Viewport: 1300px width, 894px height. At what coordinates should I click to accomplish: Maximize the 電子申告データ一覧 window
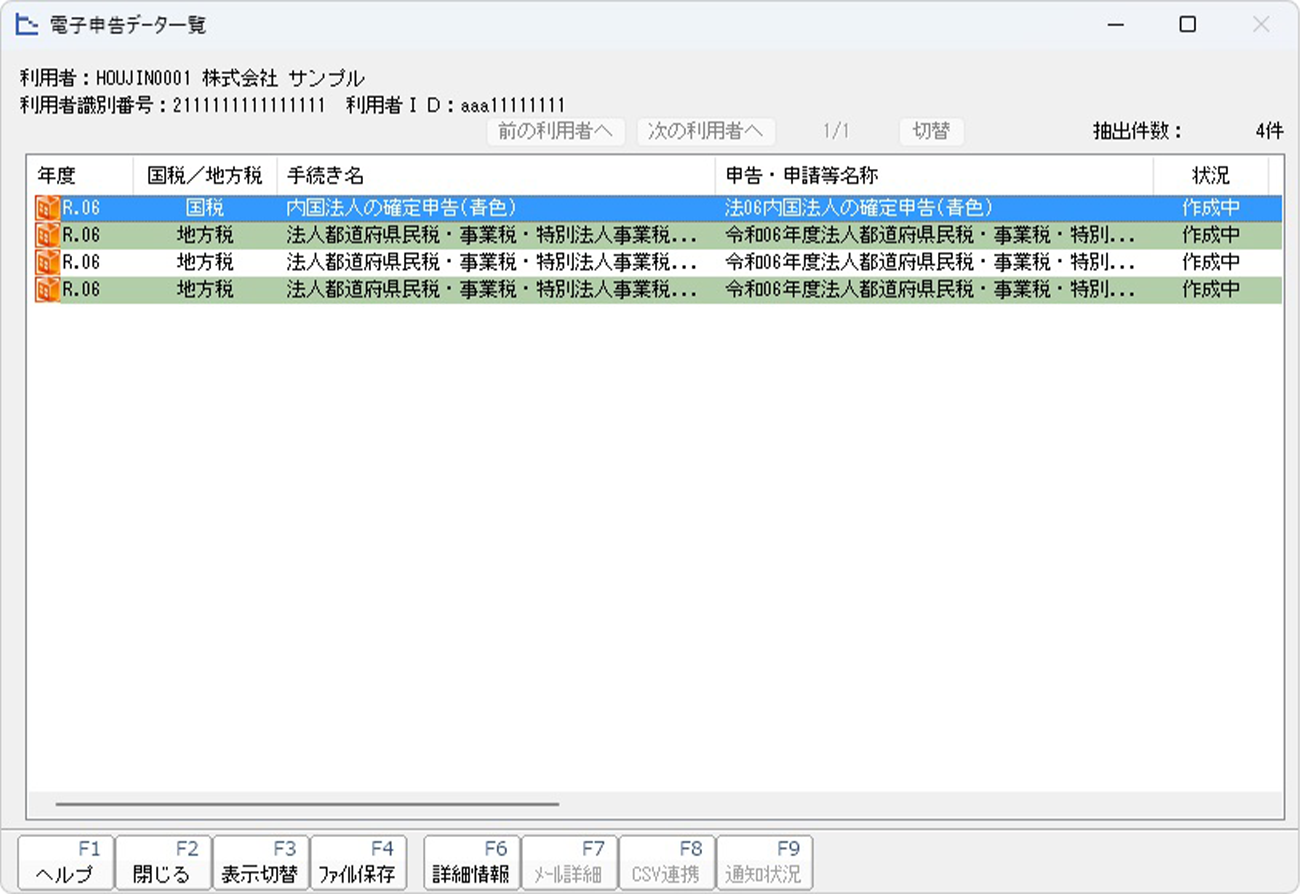pyautogui.click(x=1187, y=25)
